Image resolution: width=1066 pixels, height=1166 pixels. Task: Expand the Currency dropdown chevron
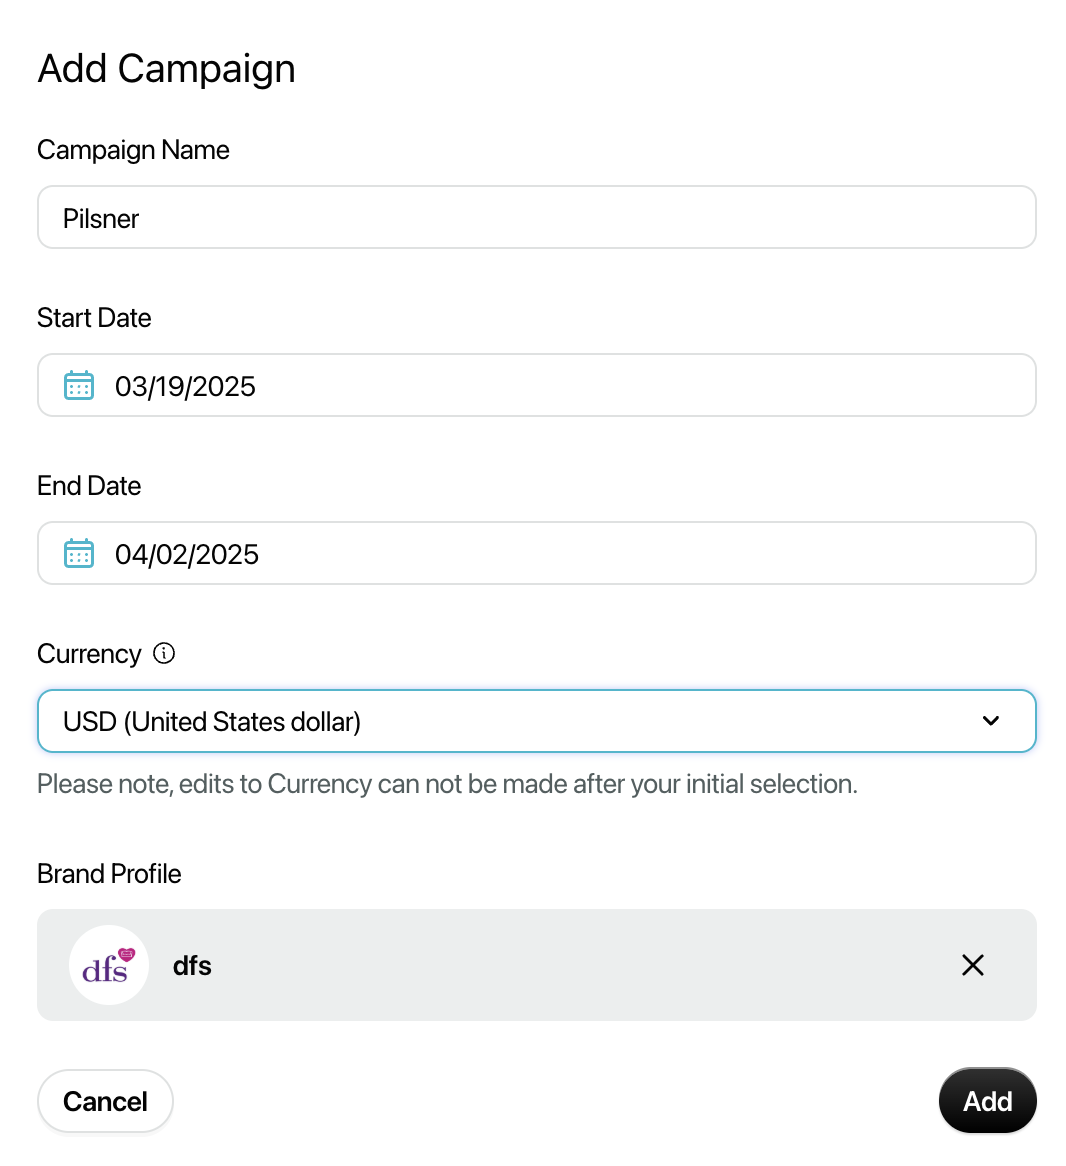pyautogui.click(x=990, y=721)
